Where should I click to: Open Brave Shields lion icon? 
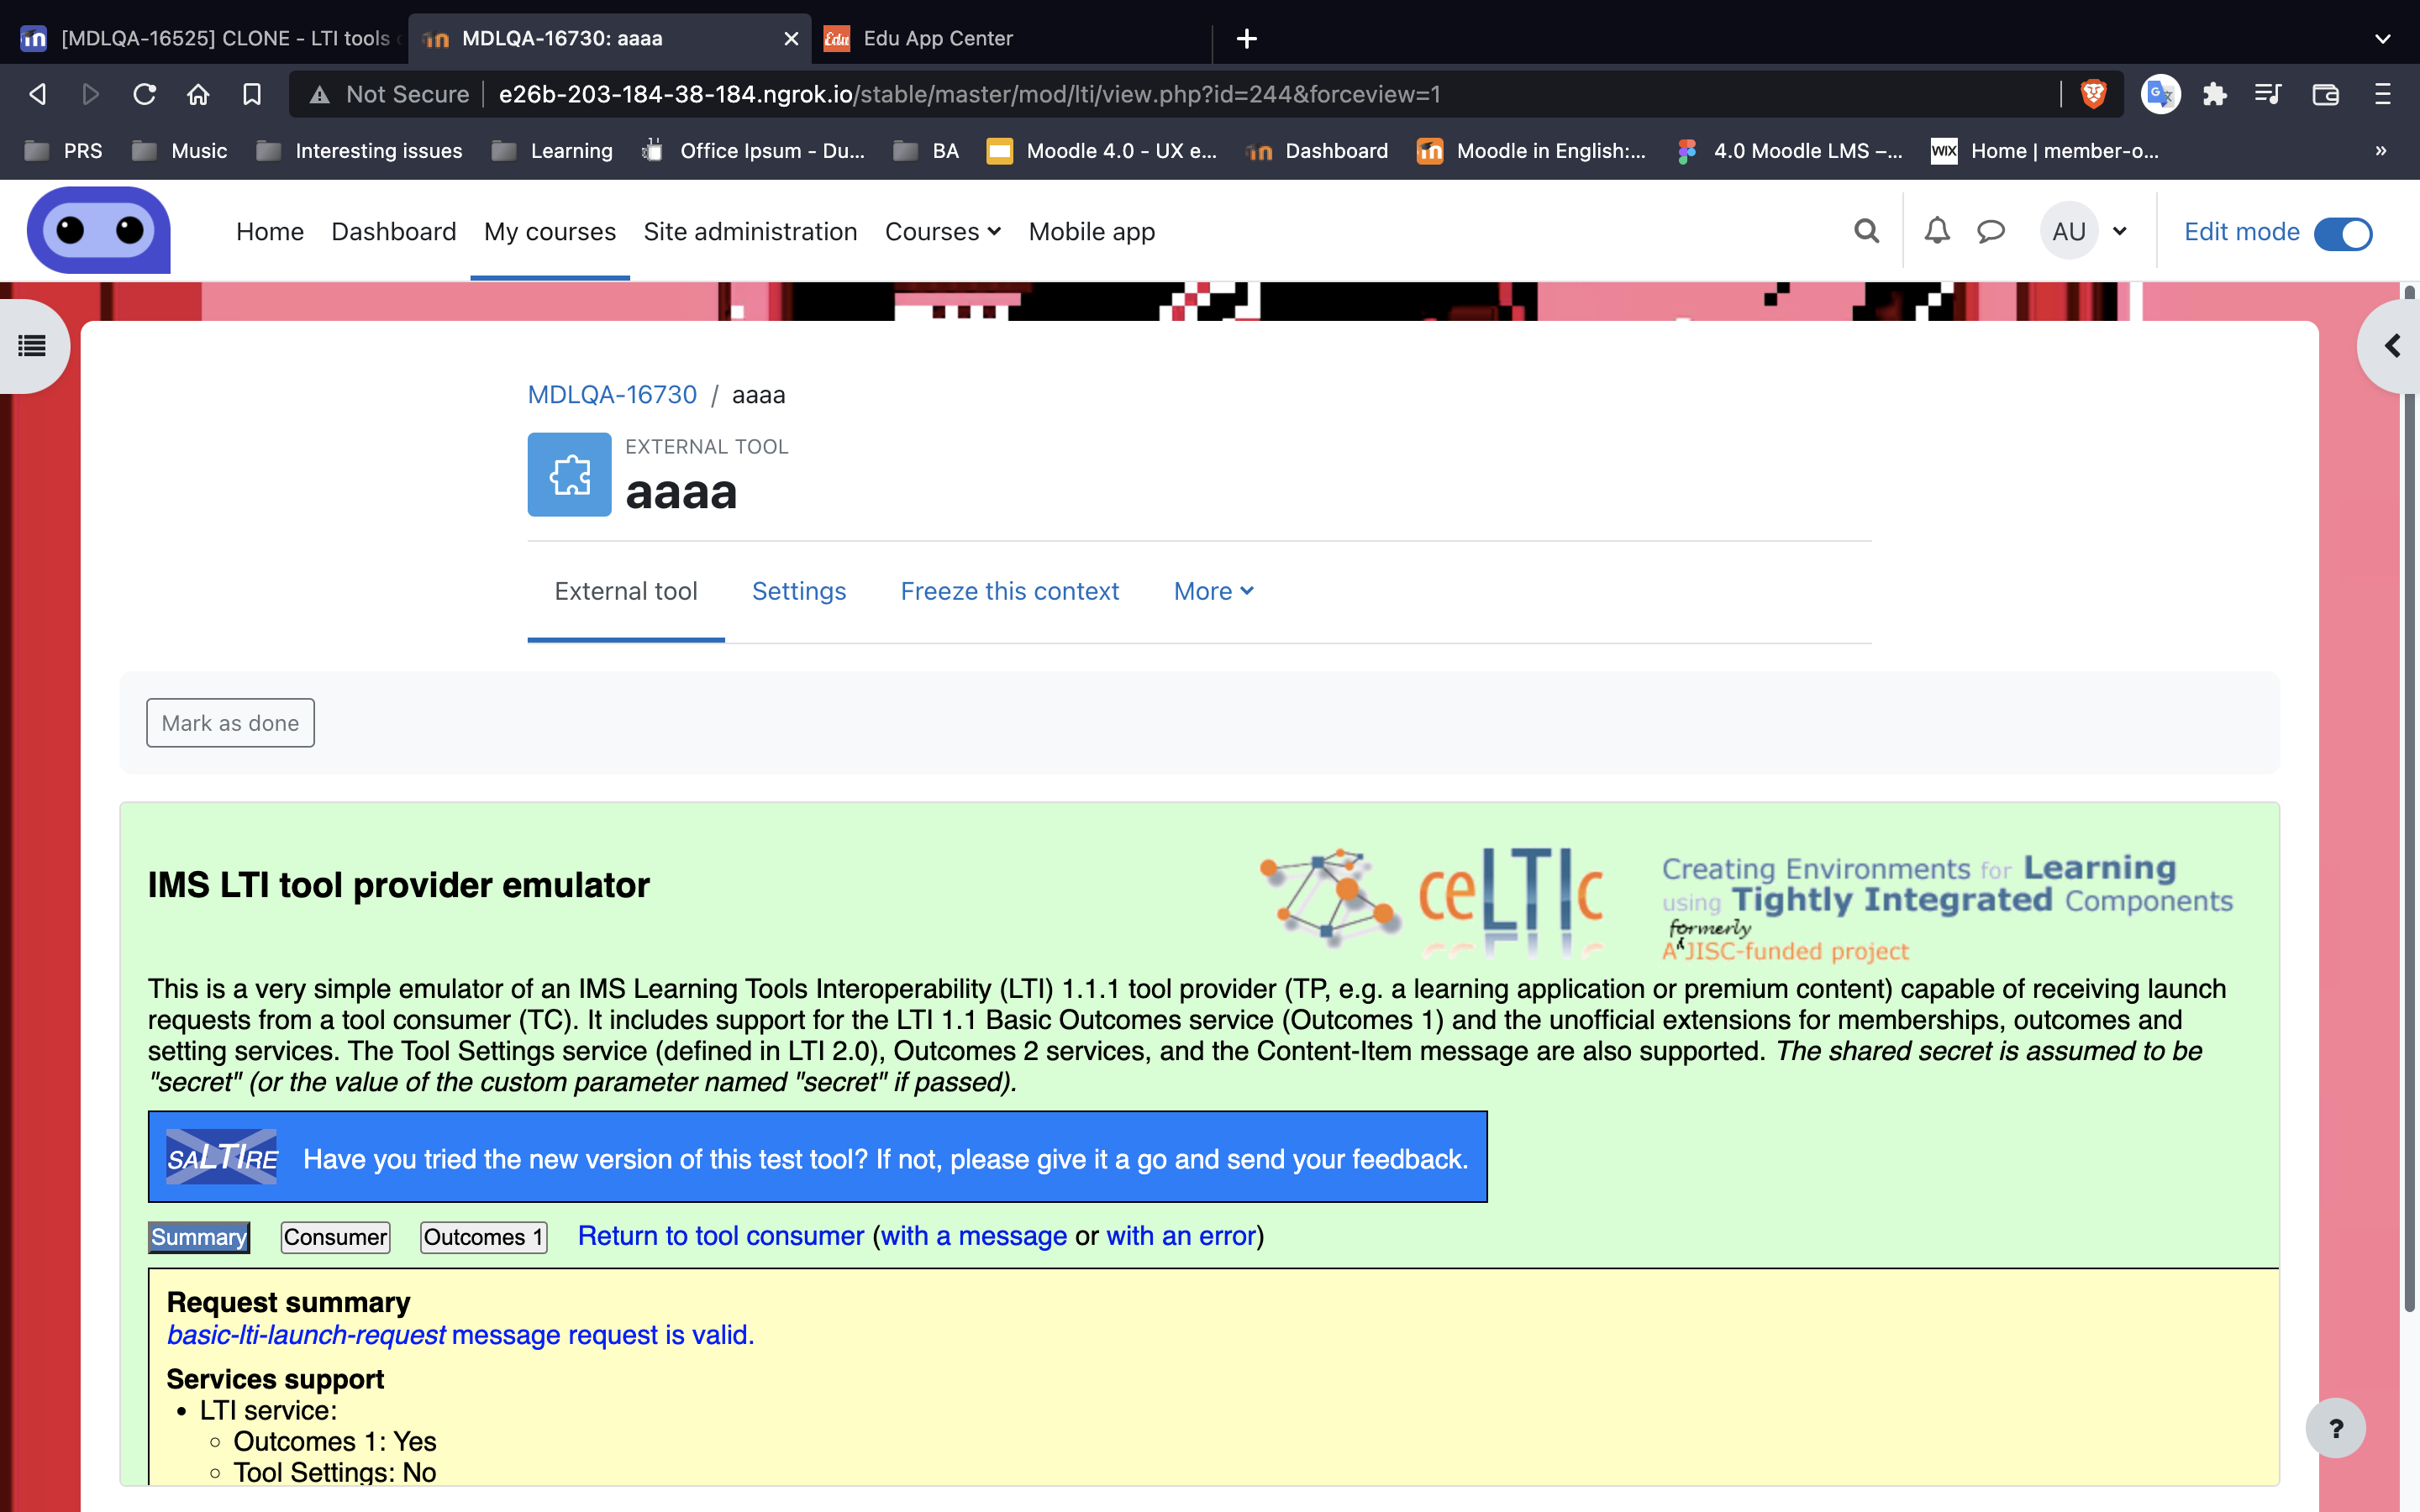(2093, 94)
